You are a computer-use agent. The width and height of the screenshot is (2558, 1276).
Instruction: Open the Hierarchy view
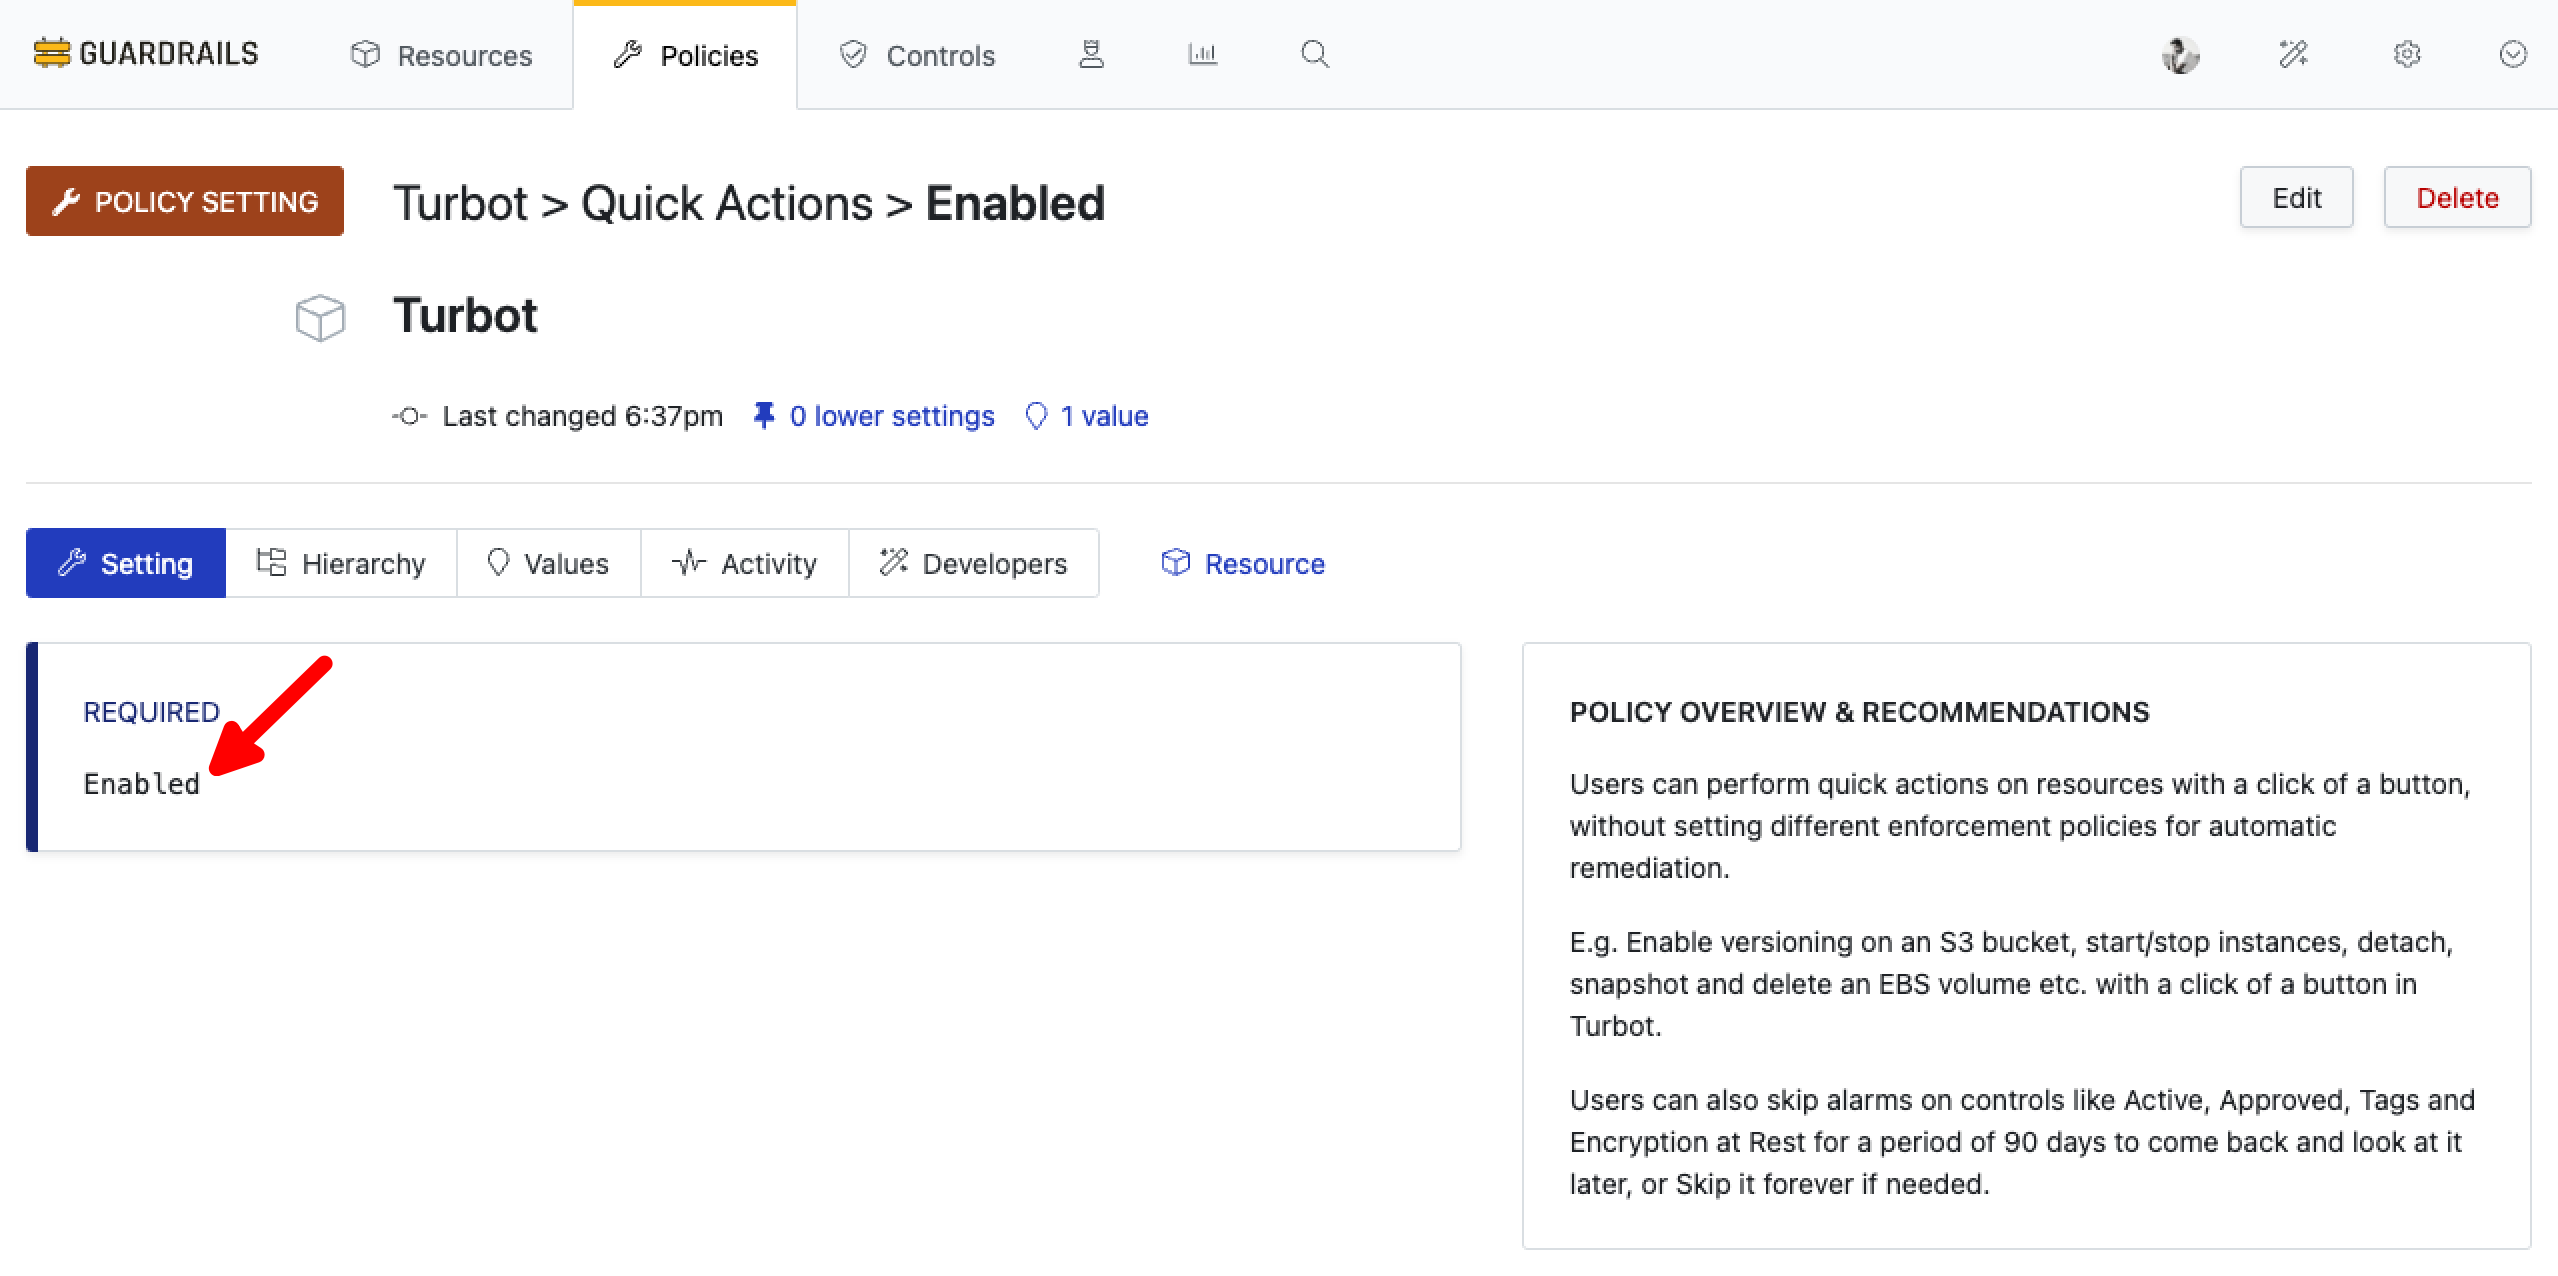click(x=342, y=562)
